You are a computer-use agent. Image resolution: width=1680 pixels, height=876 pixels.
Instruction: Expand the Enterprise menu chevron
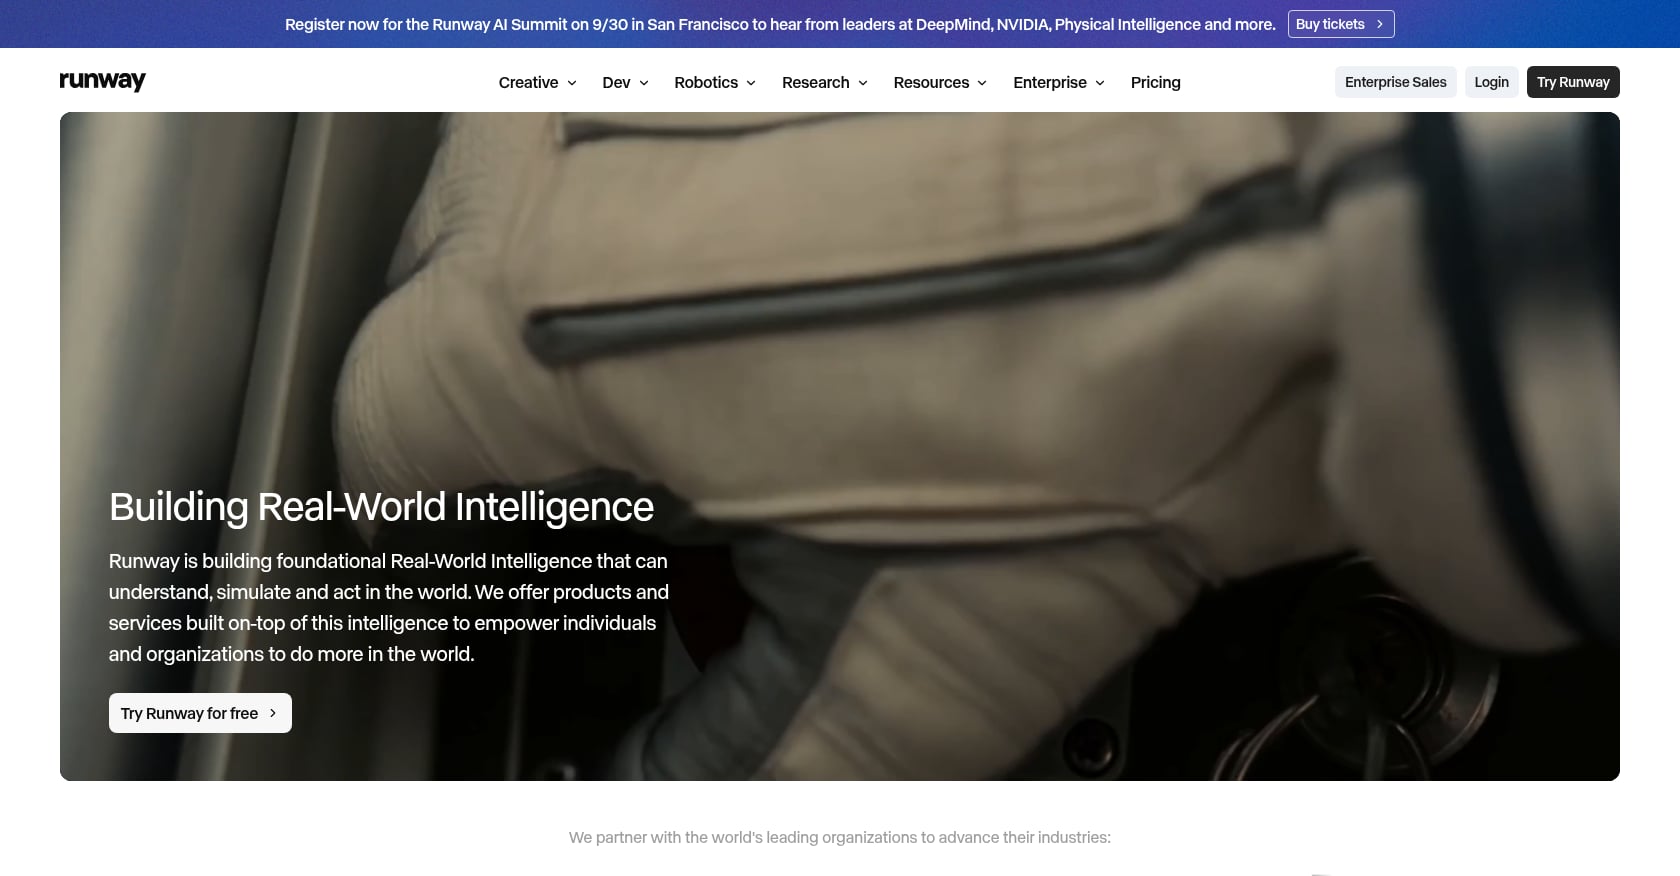click(1100, 83)
